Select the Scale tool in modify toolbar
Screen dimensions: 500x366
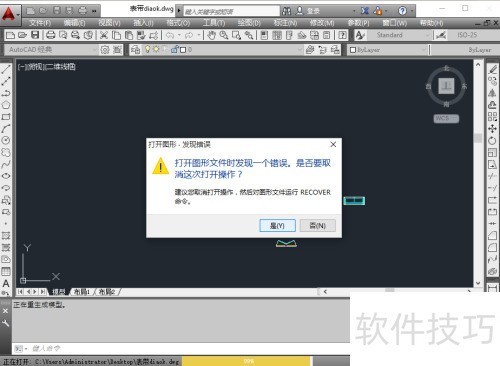point(492,152)
